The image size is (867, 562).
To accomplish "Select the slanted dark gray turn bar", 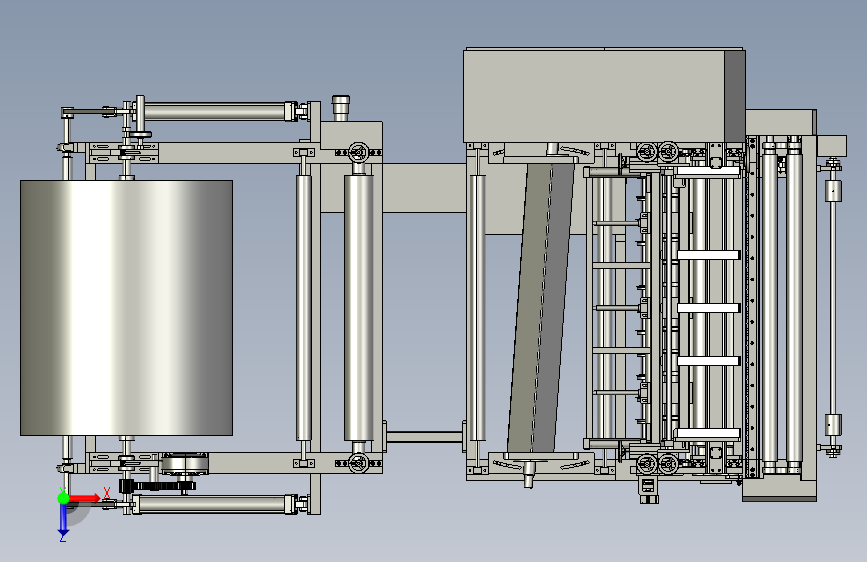I will 541,308.
